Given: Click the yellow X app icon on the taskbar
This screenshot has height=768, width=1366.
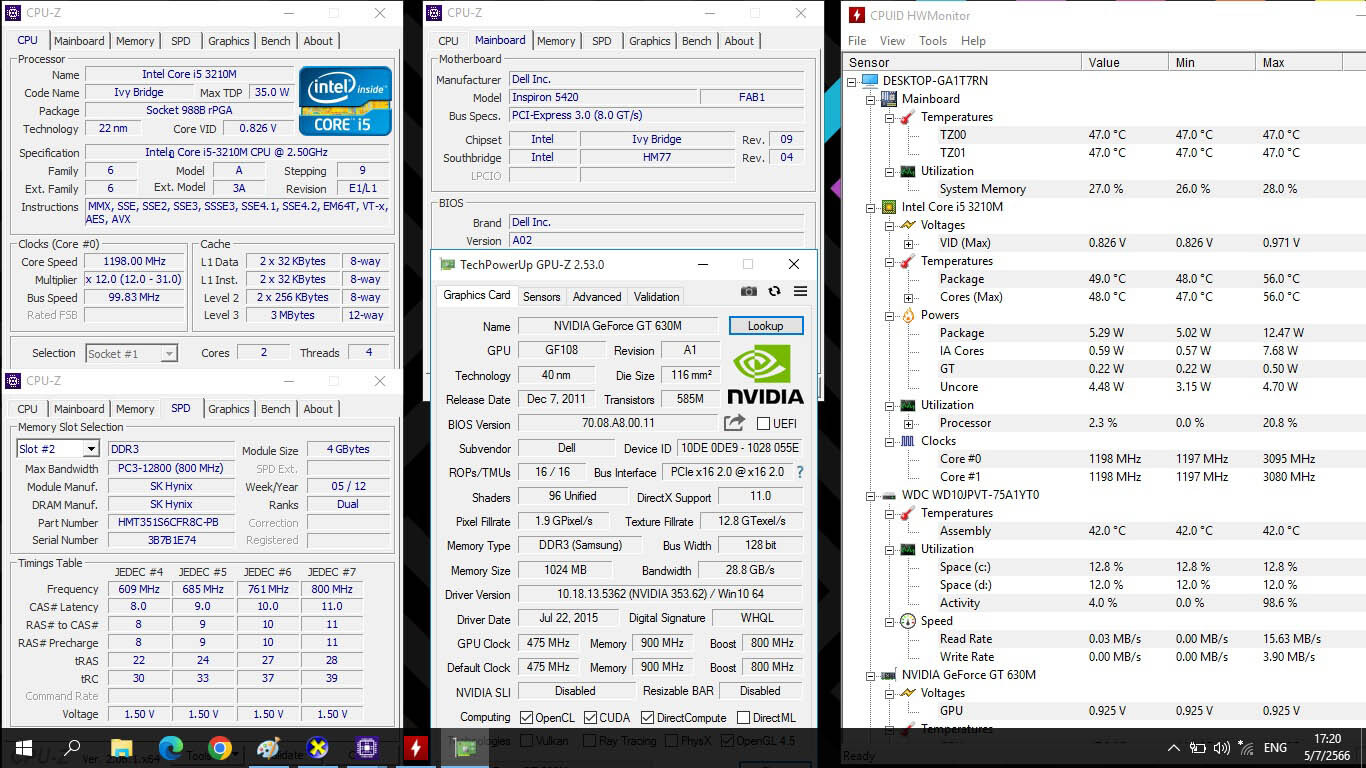Looking at the screenshot, I should [318, 748].
